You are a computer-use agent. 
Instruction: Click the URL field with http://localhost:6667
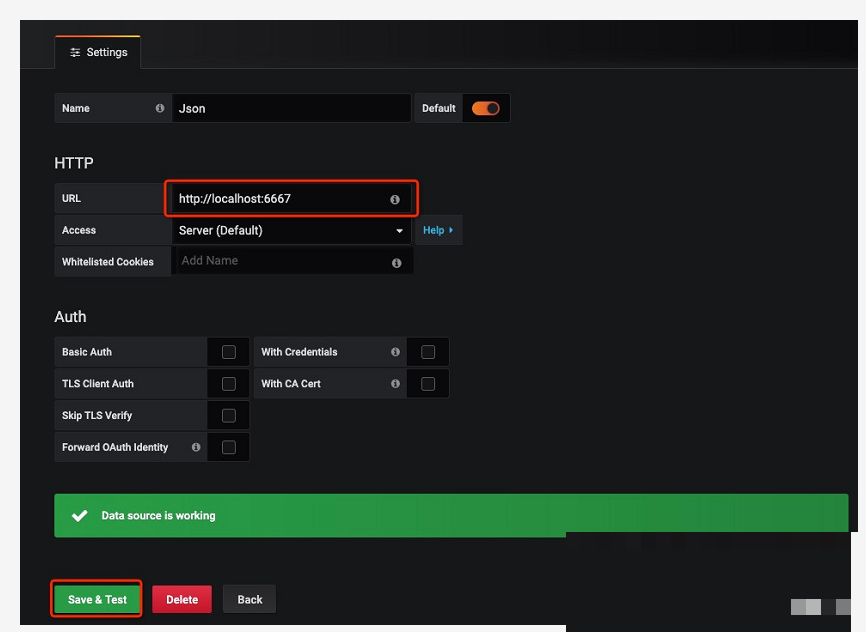[x=291, y=198]
